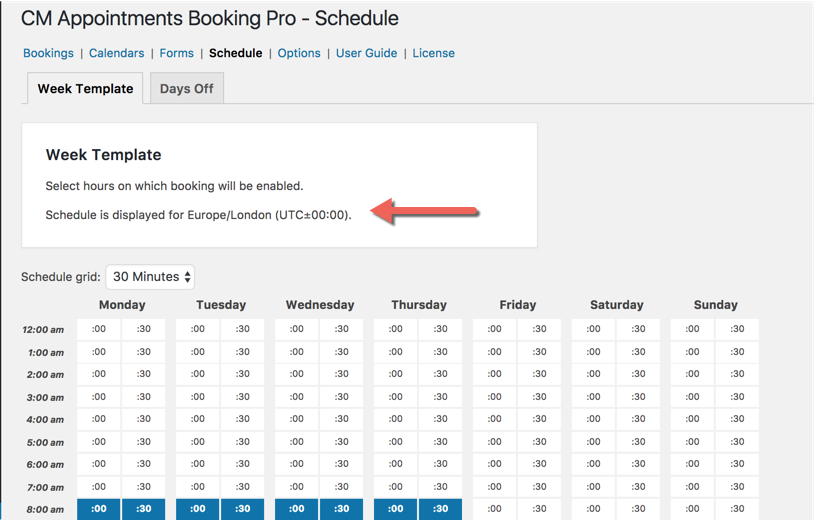Open the Bookings link
Screen dimensions: 815x520
[48, 53]
